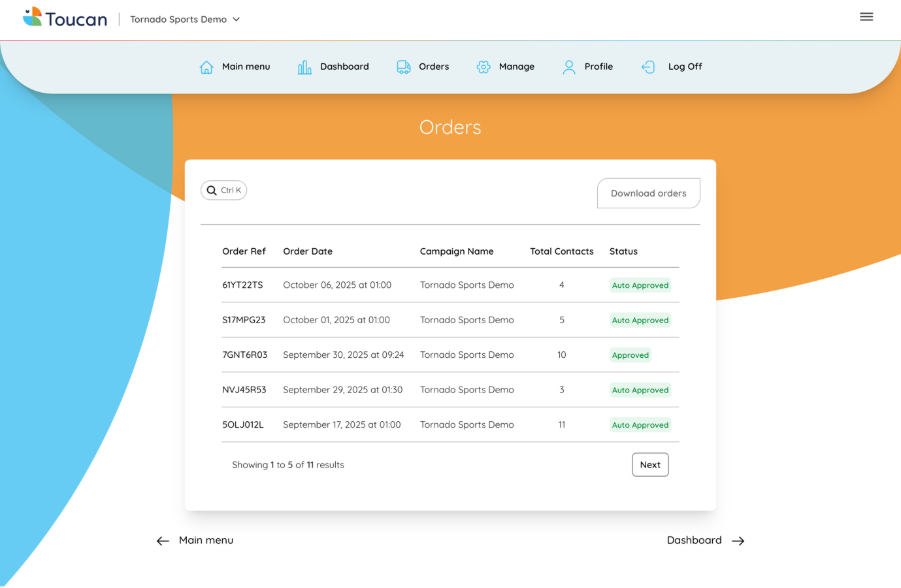This screenshot has height=588, width=901.
Task: Focus the Ctrl K search field
Action: [231, 190]
